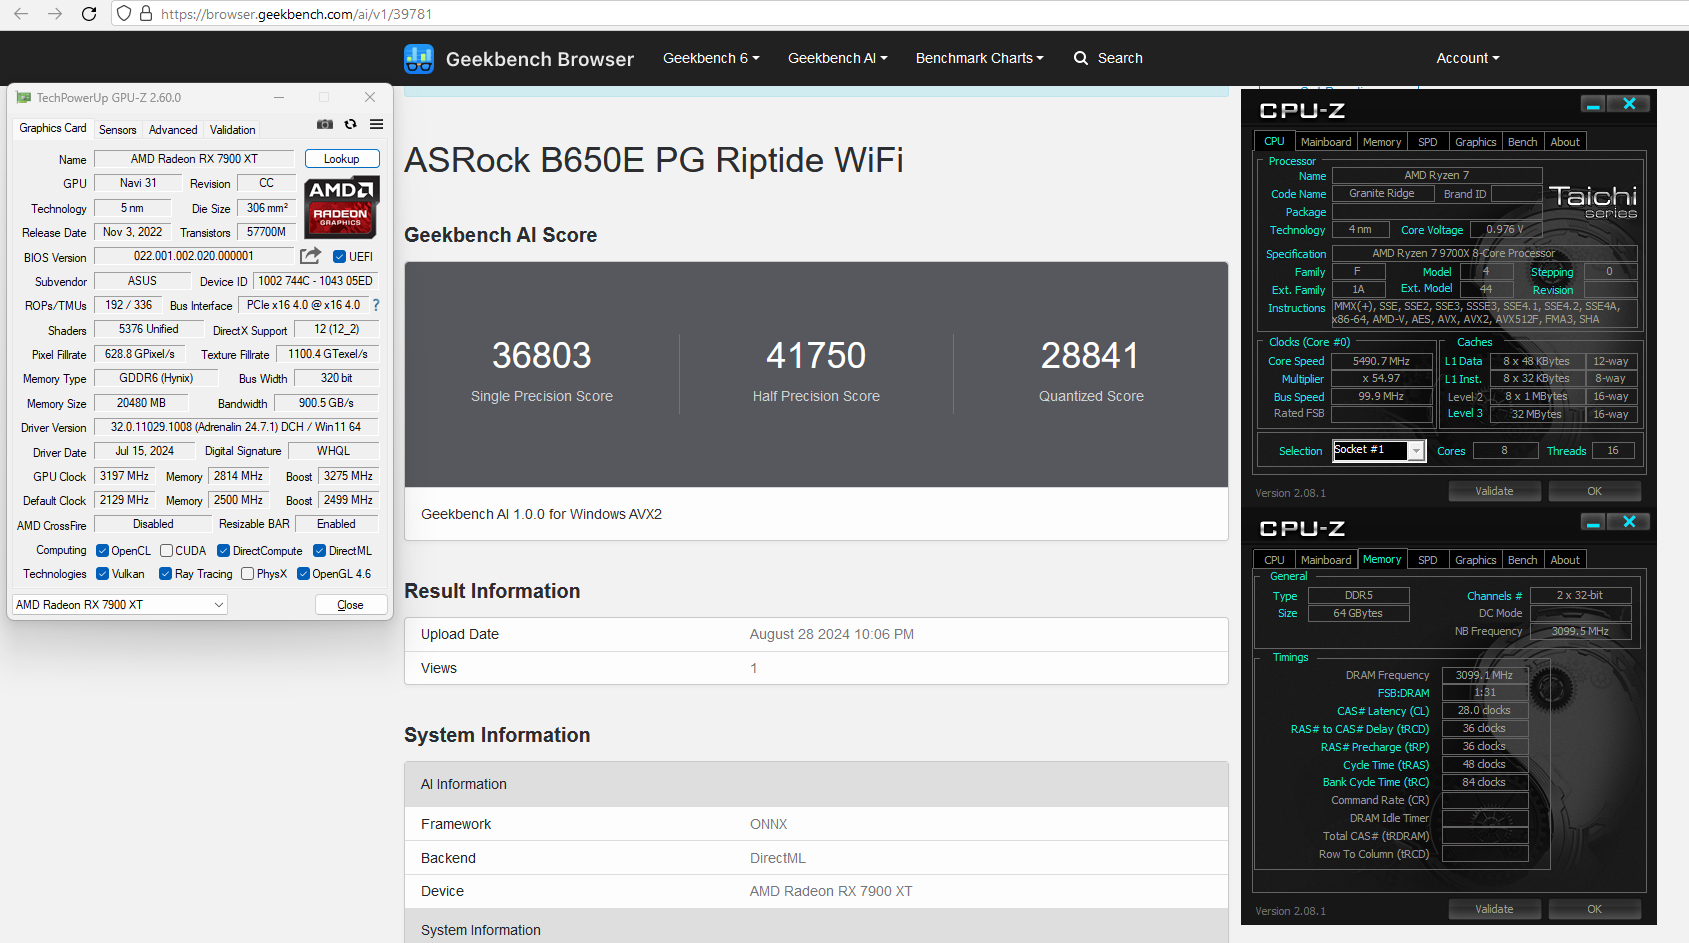
Task: Click the Bus Interface question mark icon
Action: tap(376, 305)
